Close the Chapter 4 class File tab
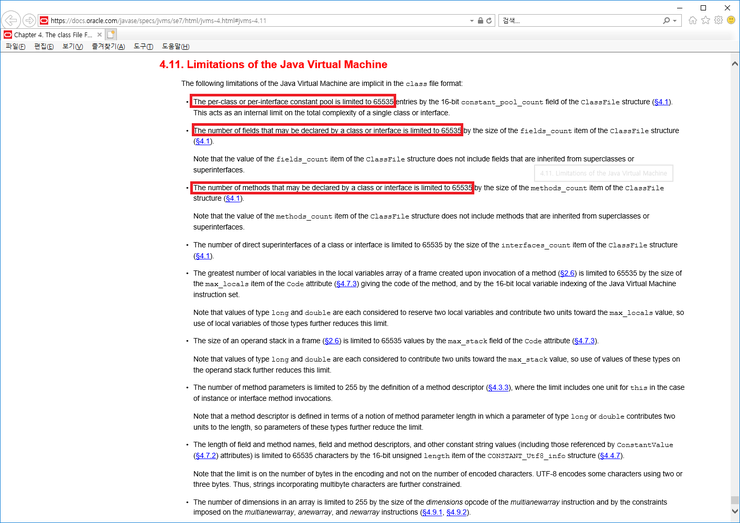This screenshot has width=740, height=523. pyautogui.click(x=99, y=34)
